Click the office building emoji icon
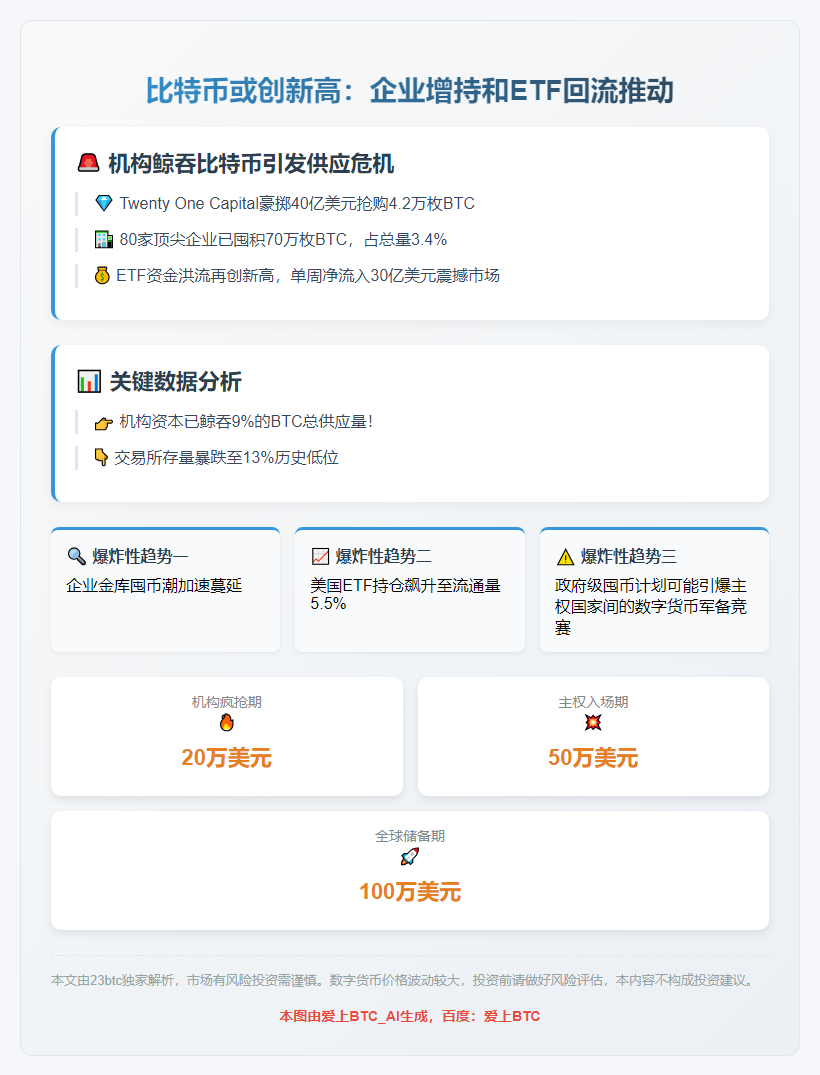Image resolution: width=820 pixels, height=1075 pixels. (104, 239)
